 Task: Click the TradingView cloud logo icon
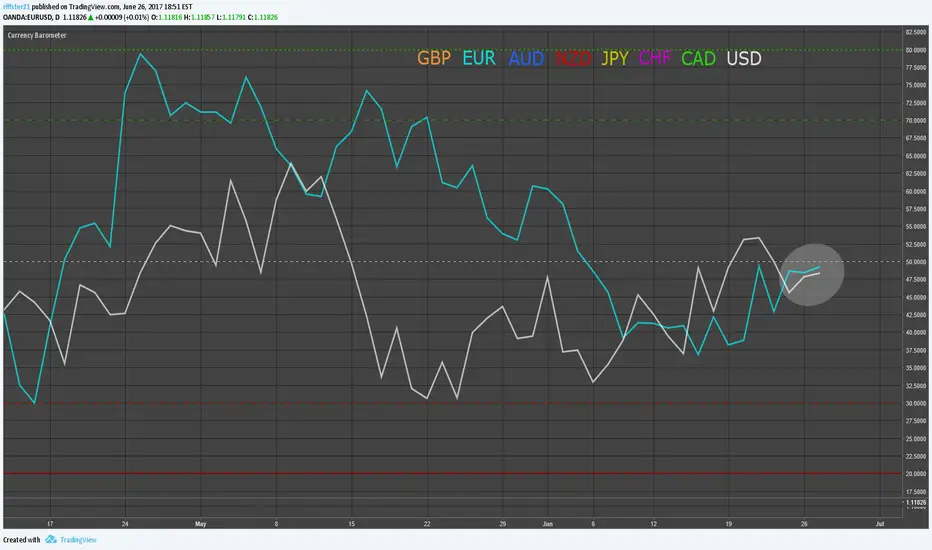click(x=51, y=539)
